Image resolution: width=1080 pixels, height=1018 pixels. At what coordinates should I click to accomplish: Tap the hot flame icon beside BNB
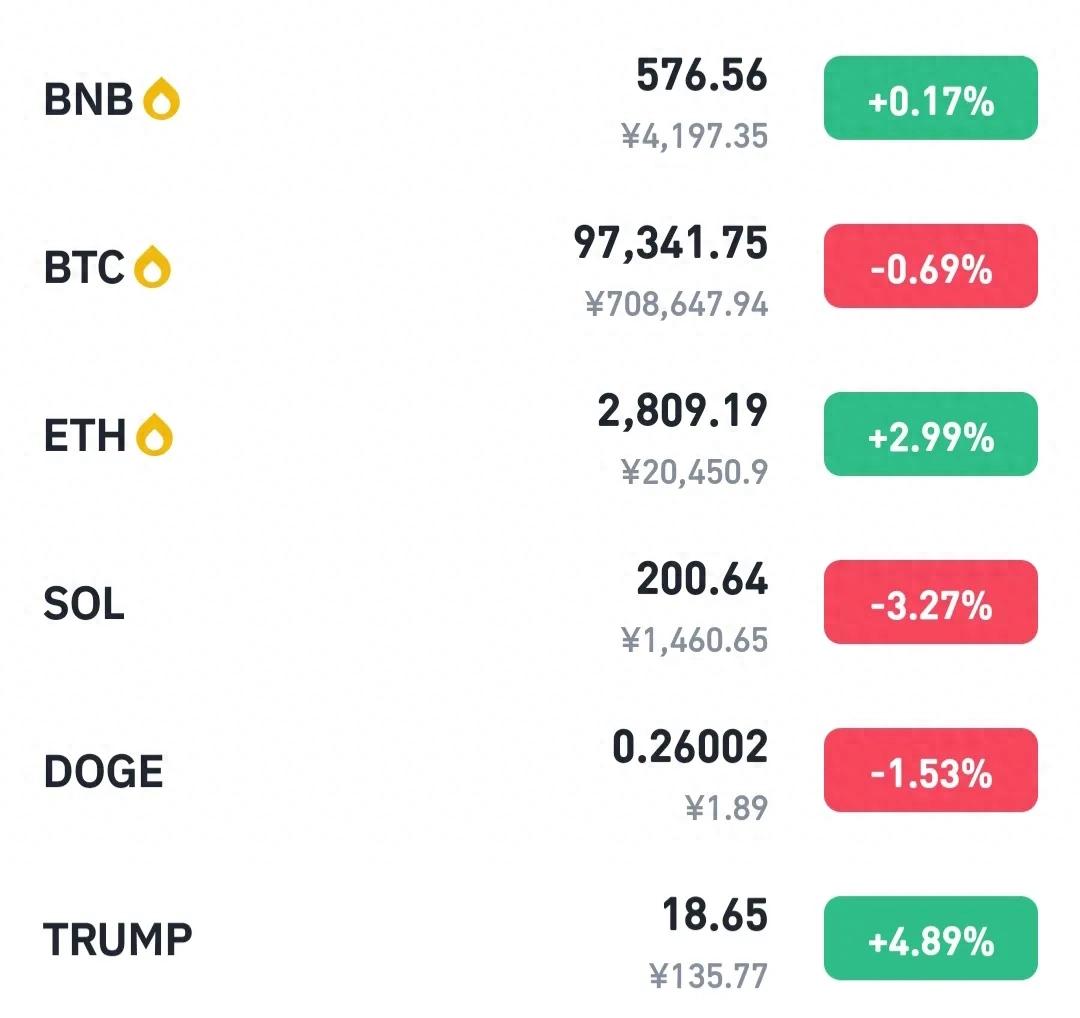(161, 98)
